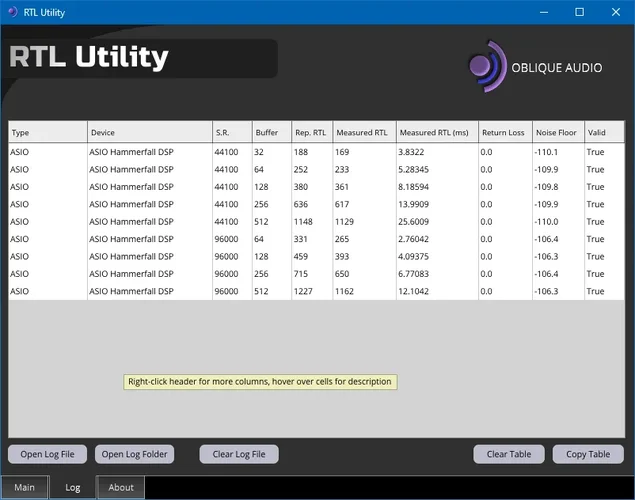Click the Valid column header
635x500 pixels.
pos(604,132)
